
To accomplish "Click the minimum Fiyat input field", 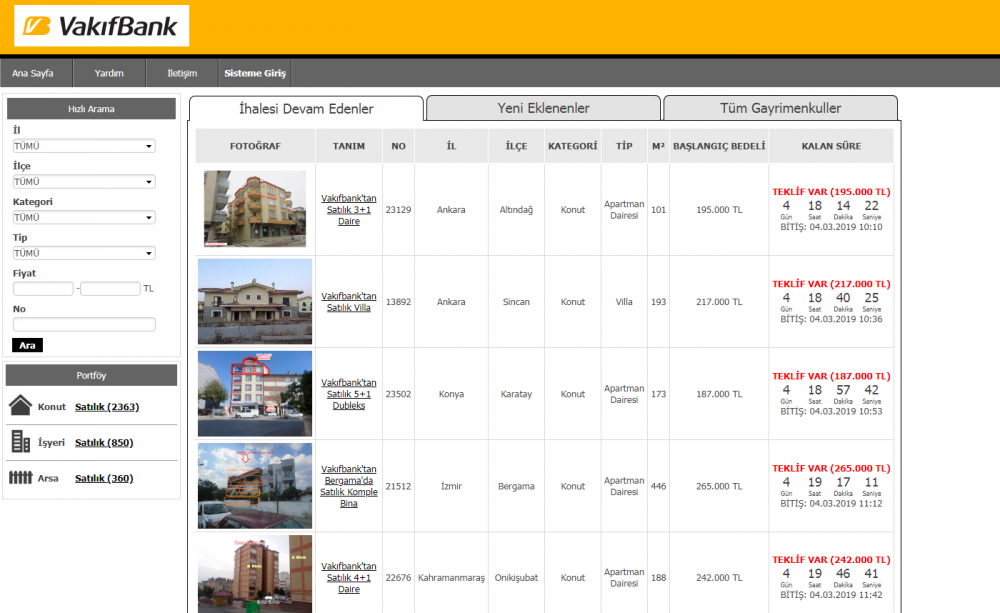I will [x=43, y=289].
